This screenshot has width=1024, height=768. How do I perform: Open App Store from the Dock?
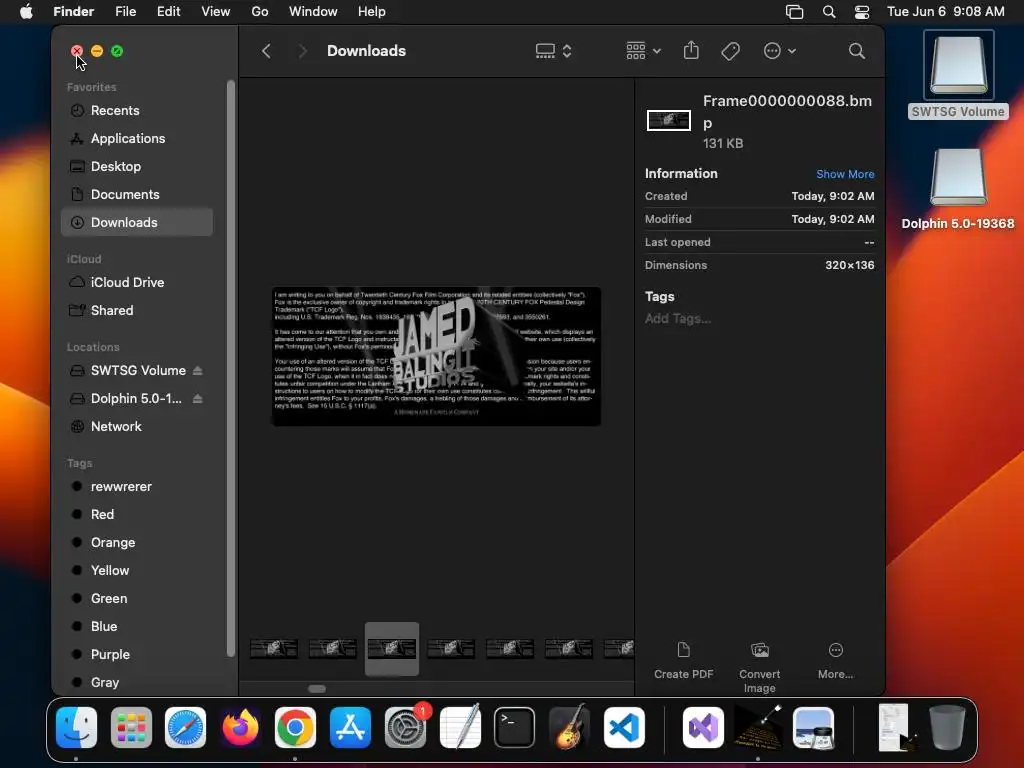350,728
